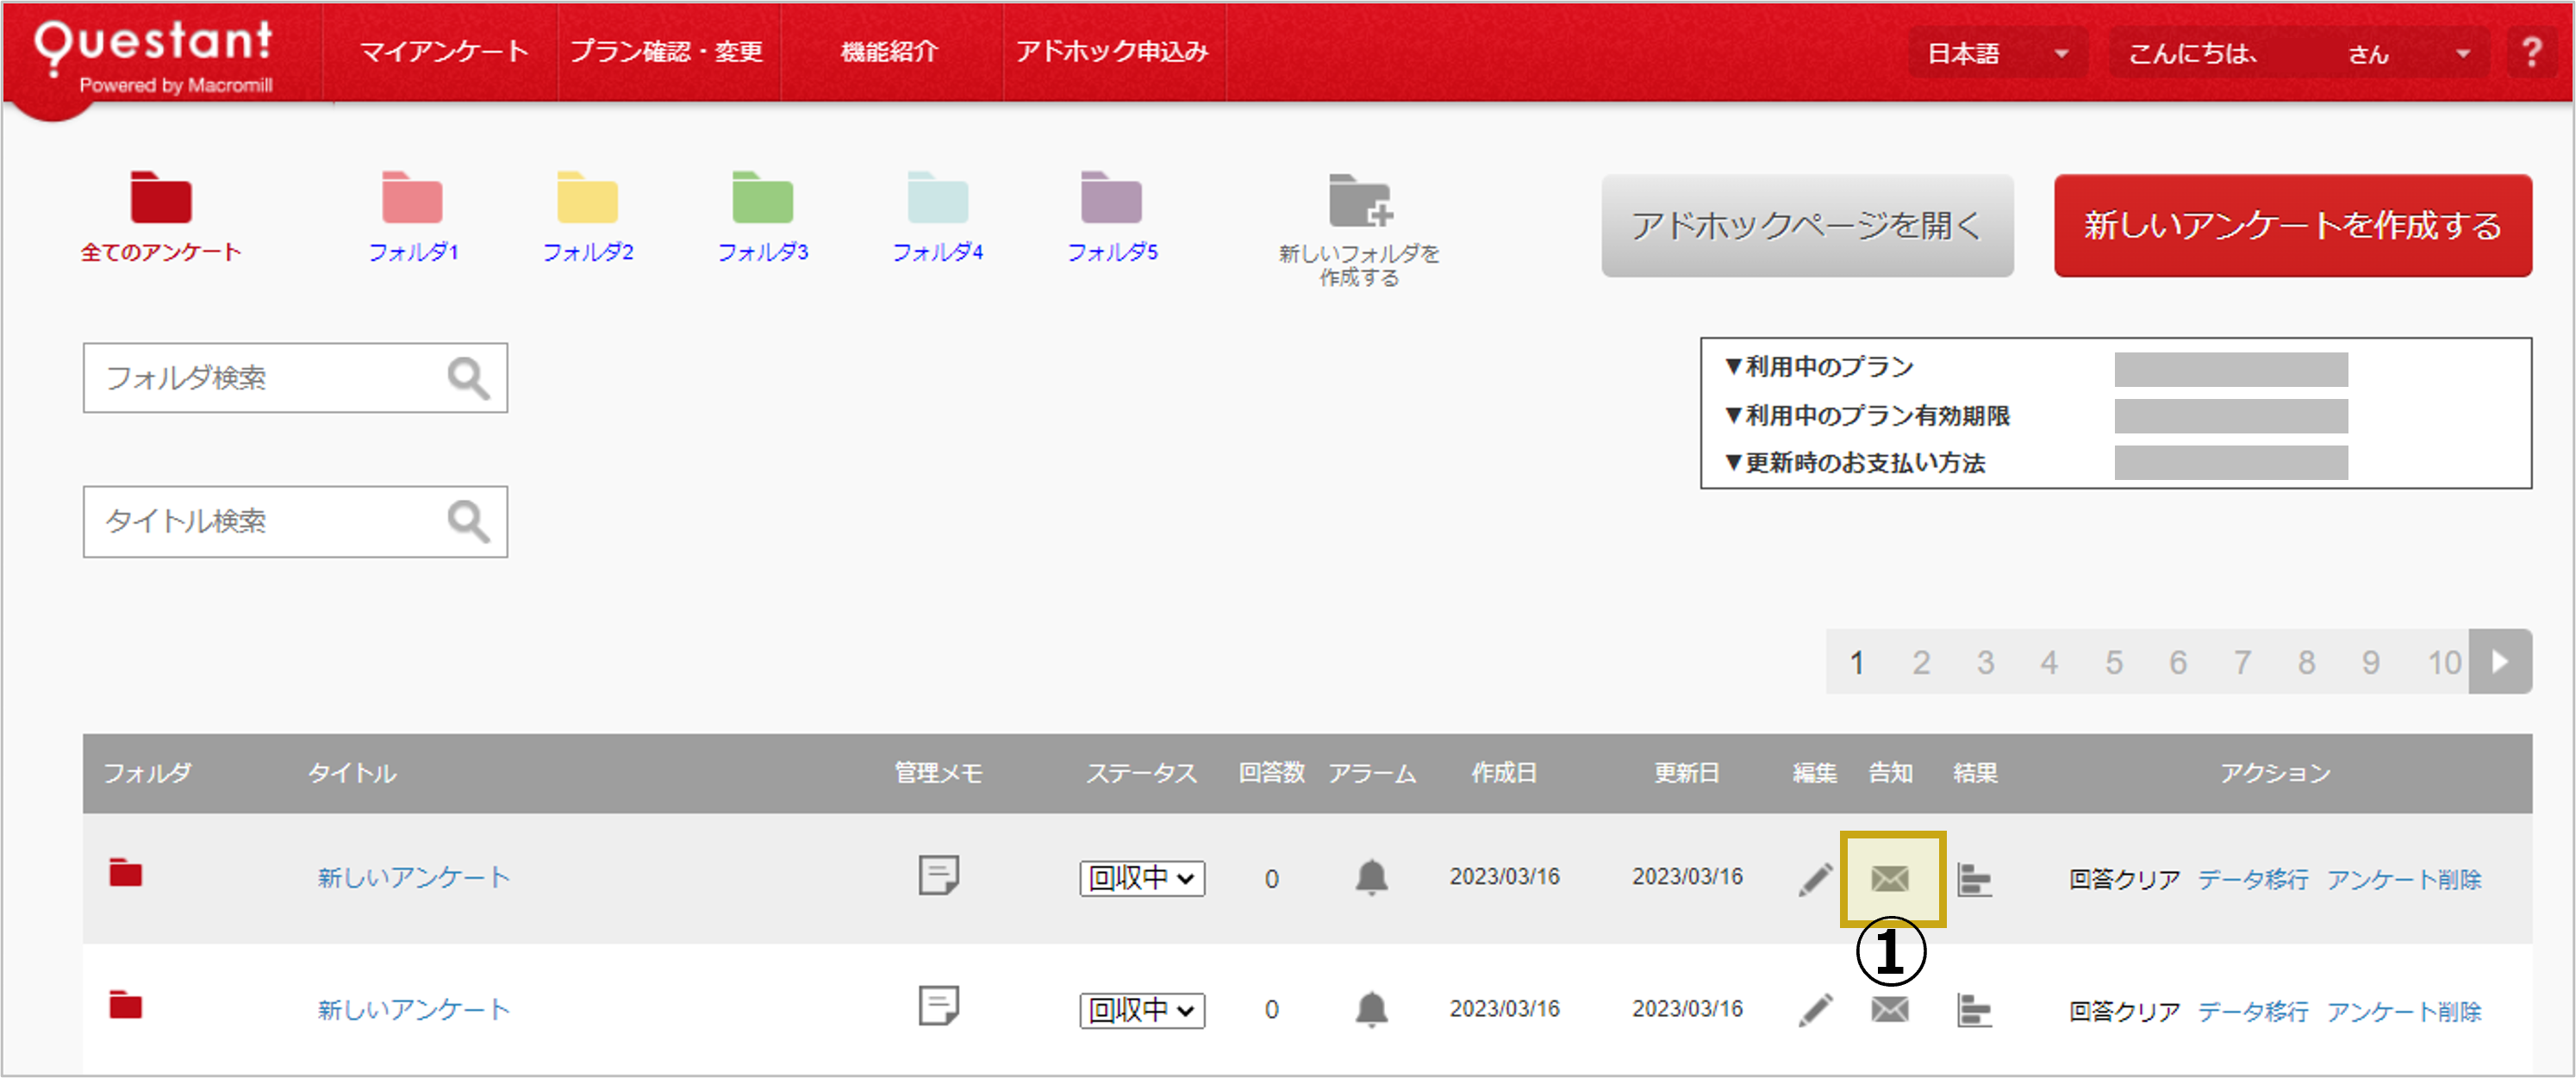Click the ステータス column header

1141,773
